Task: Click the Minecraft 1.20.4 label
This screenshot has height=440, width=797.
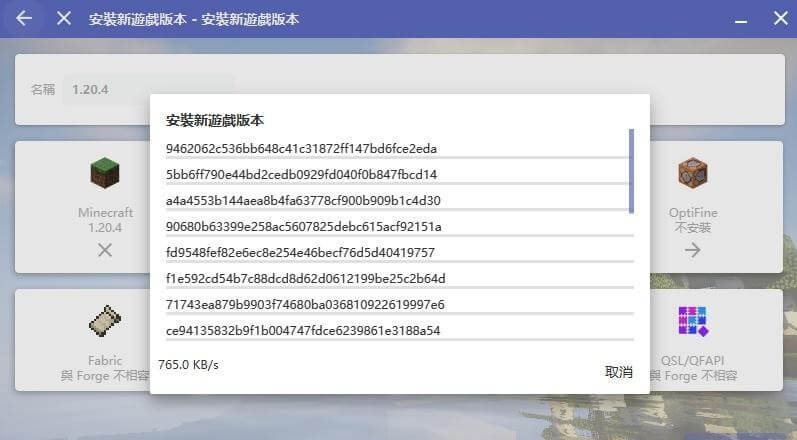Action: coord(105,219)
